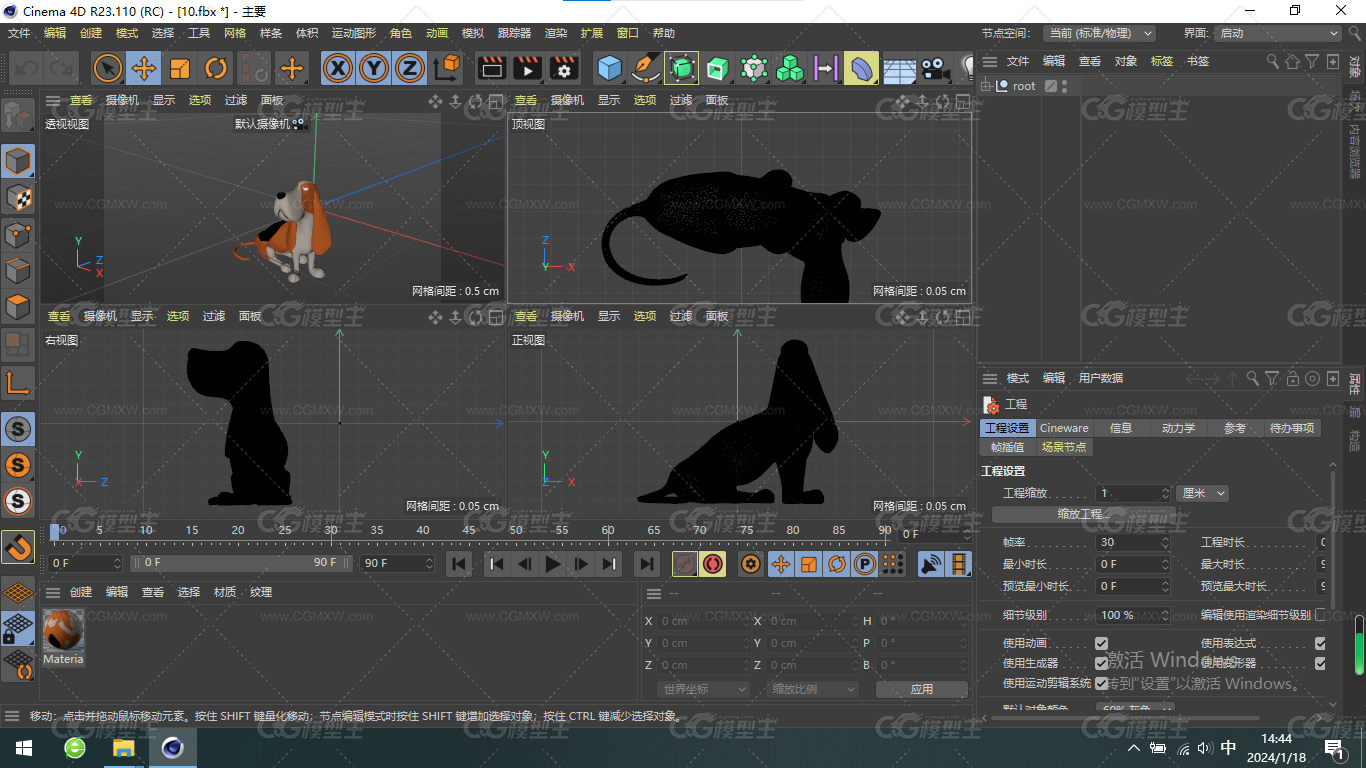Open the 窗口 menu

[628, 33]
